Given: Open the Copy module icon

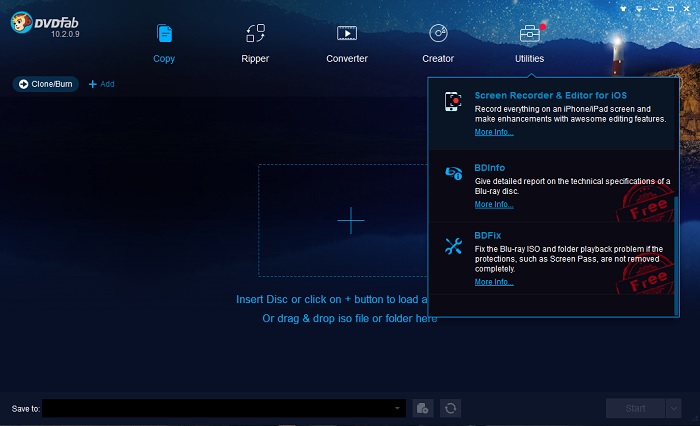Looking at the screenshot, I should [164, 33].
